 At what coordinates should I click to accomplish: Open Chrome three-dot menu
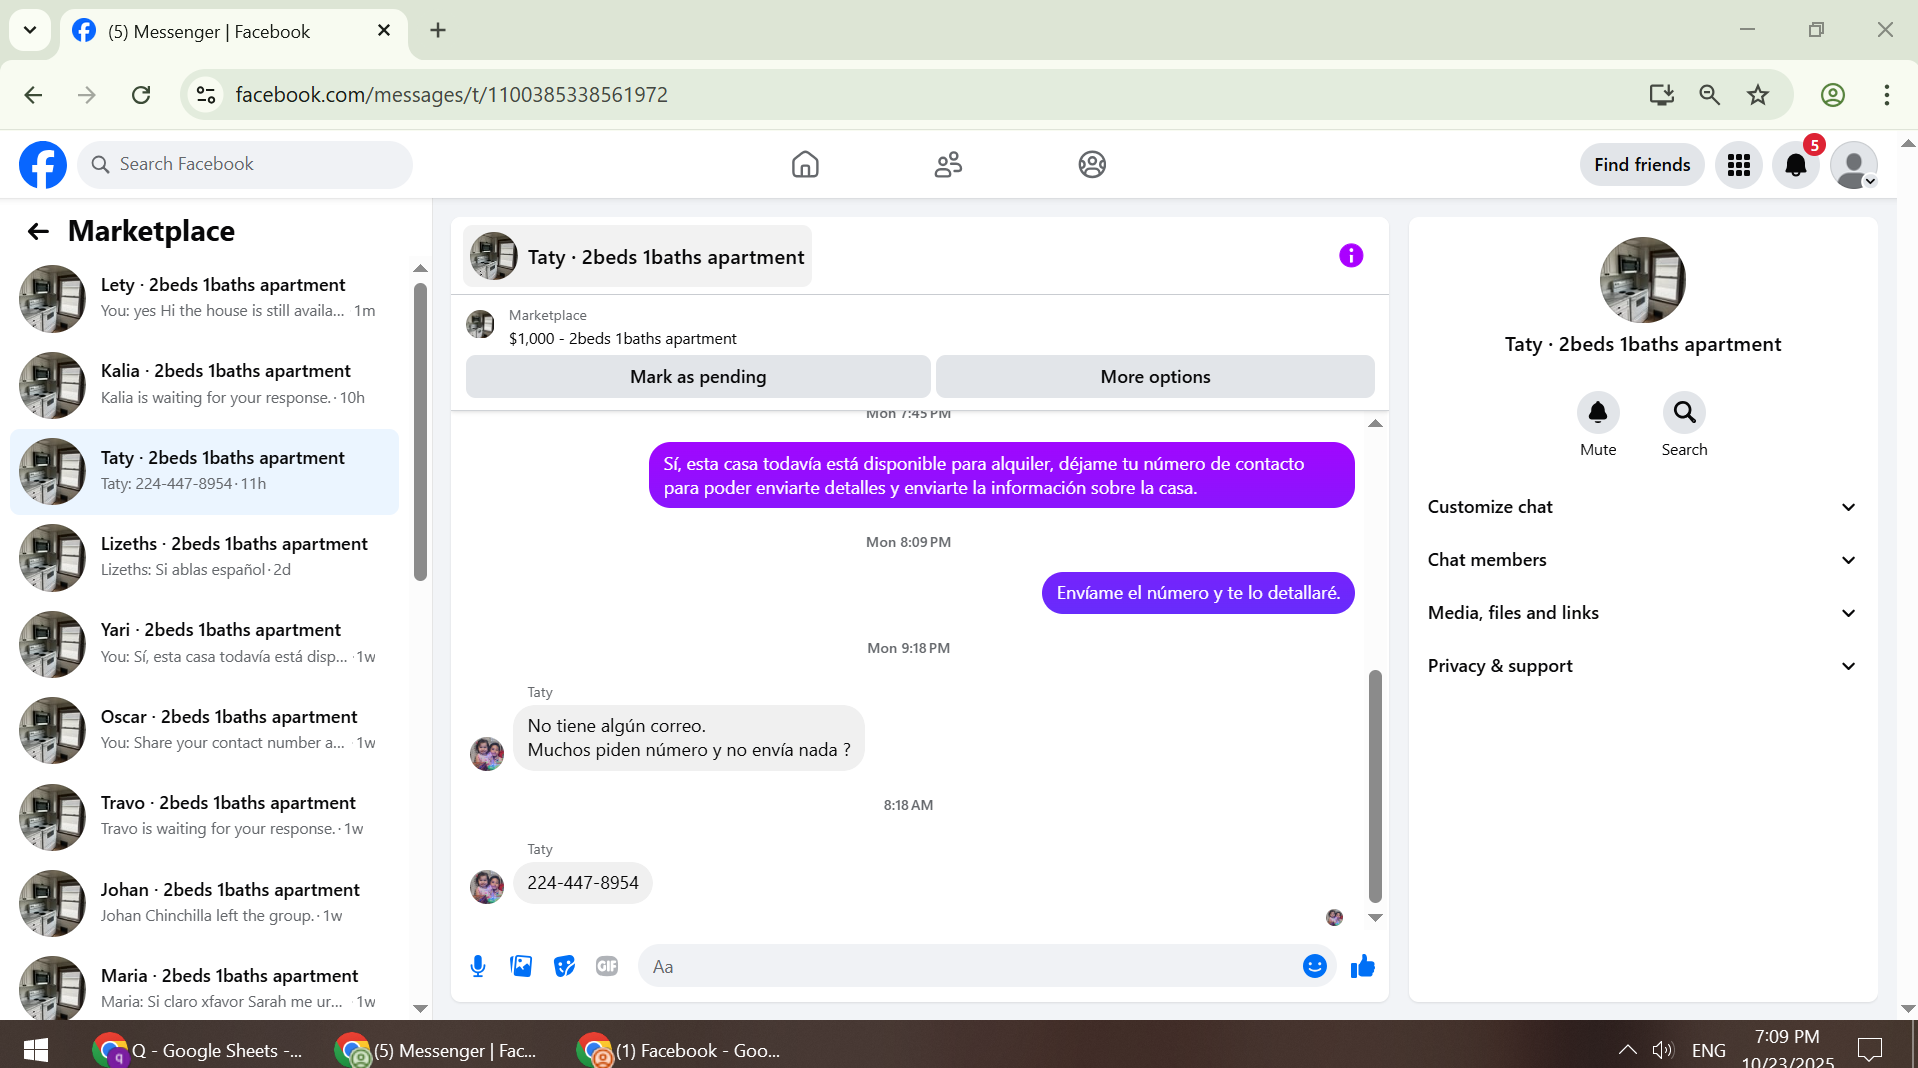pos(1887,95)
